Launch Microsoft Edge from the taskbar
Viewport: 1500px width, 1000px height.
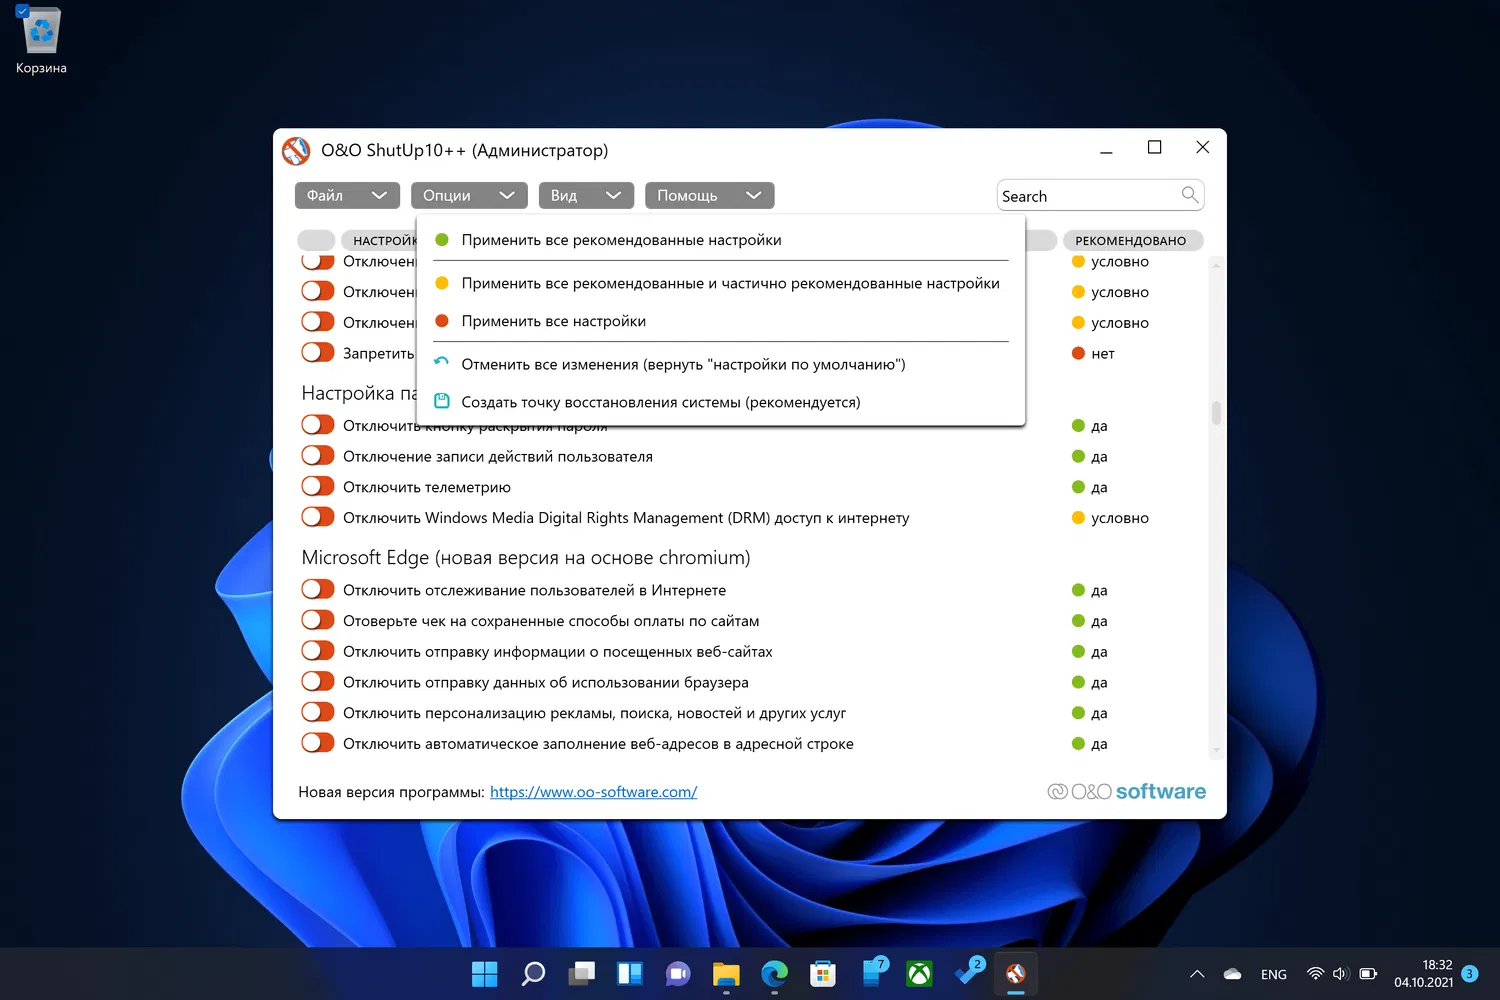[x=774, y=973]
